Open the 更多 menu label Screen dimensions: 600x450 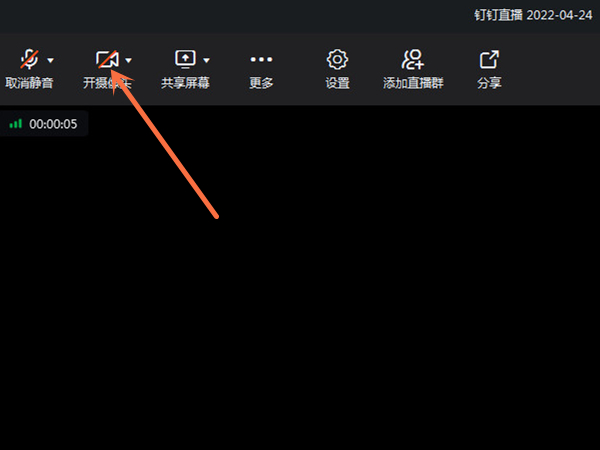point(261,83)
